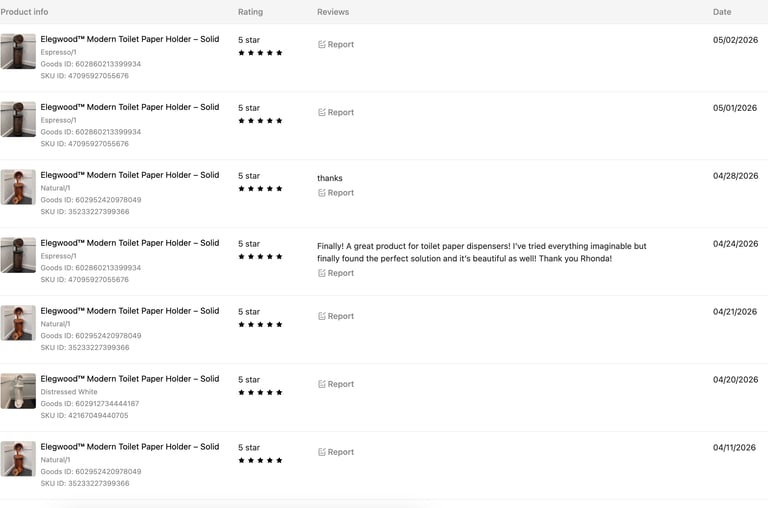Click the Rating column header
Viewport: 768px width, 508px height.
click(x=250, y=12)
